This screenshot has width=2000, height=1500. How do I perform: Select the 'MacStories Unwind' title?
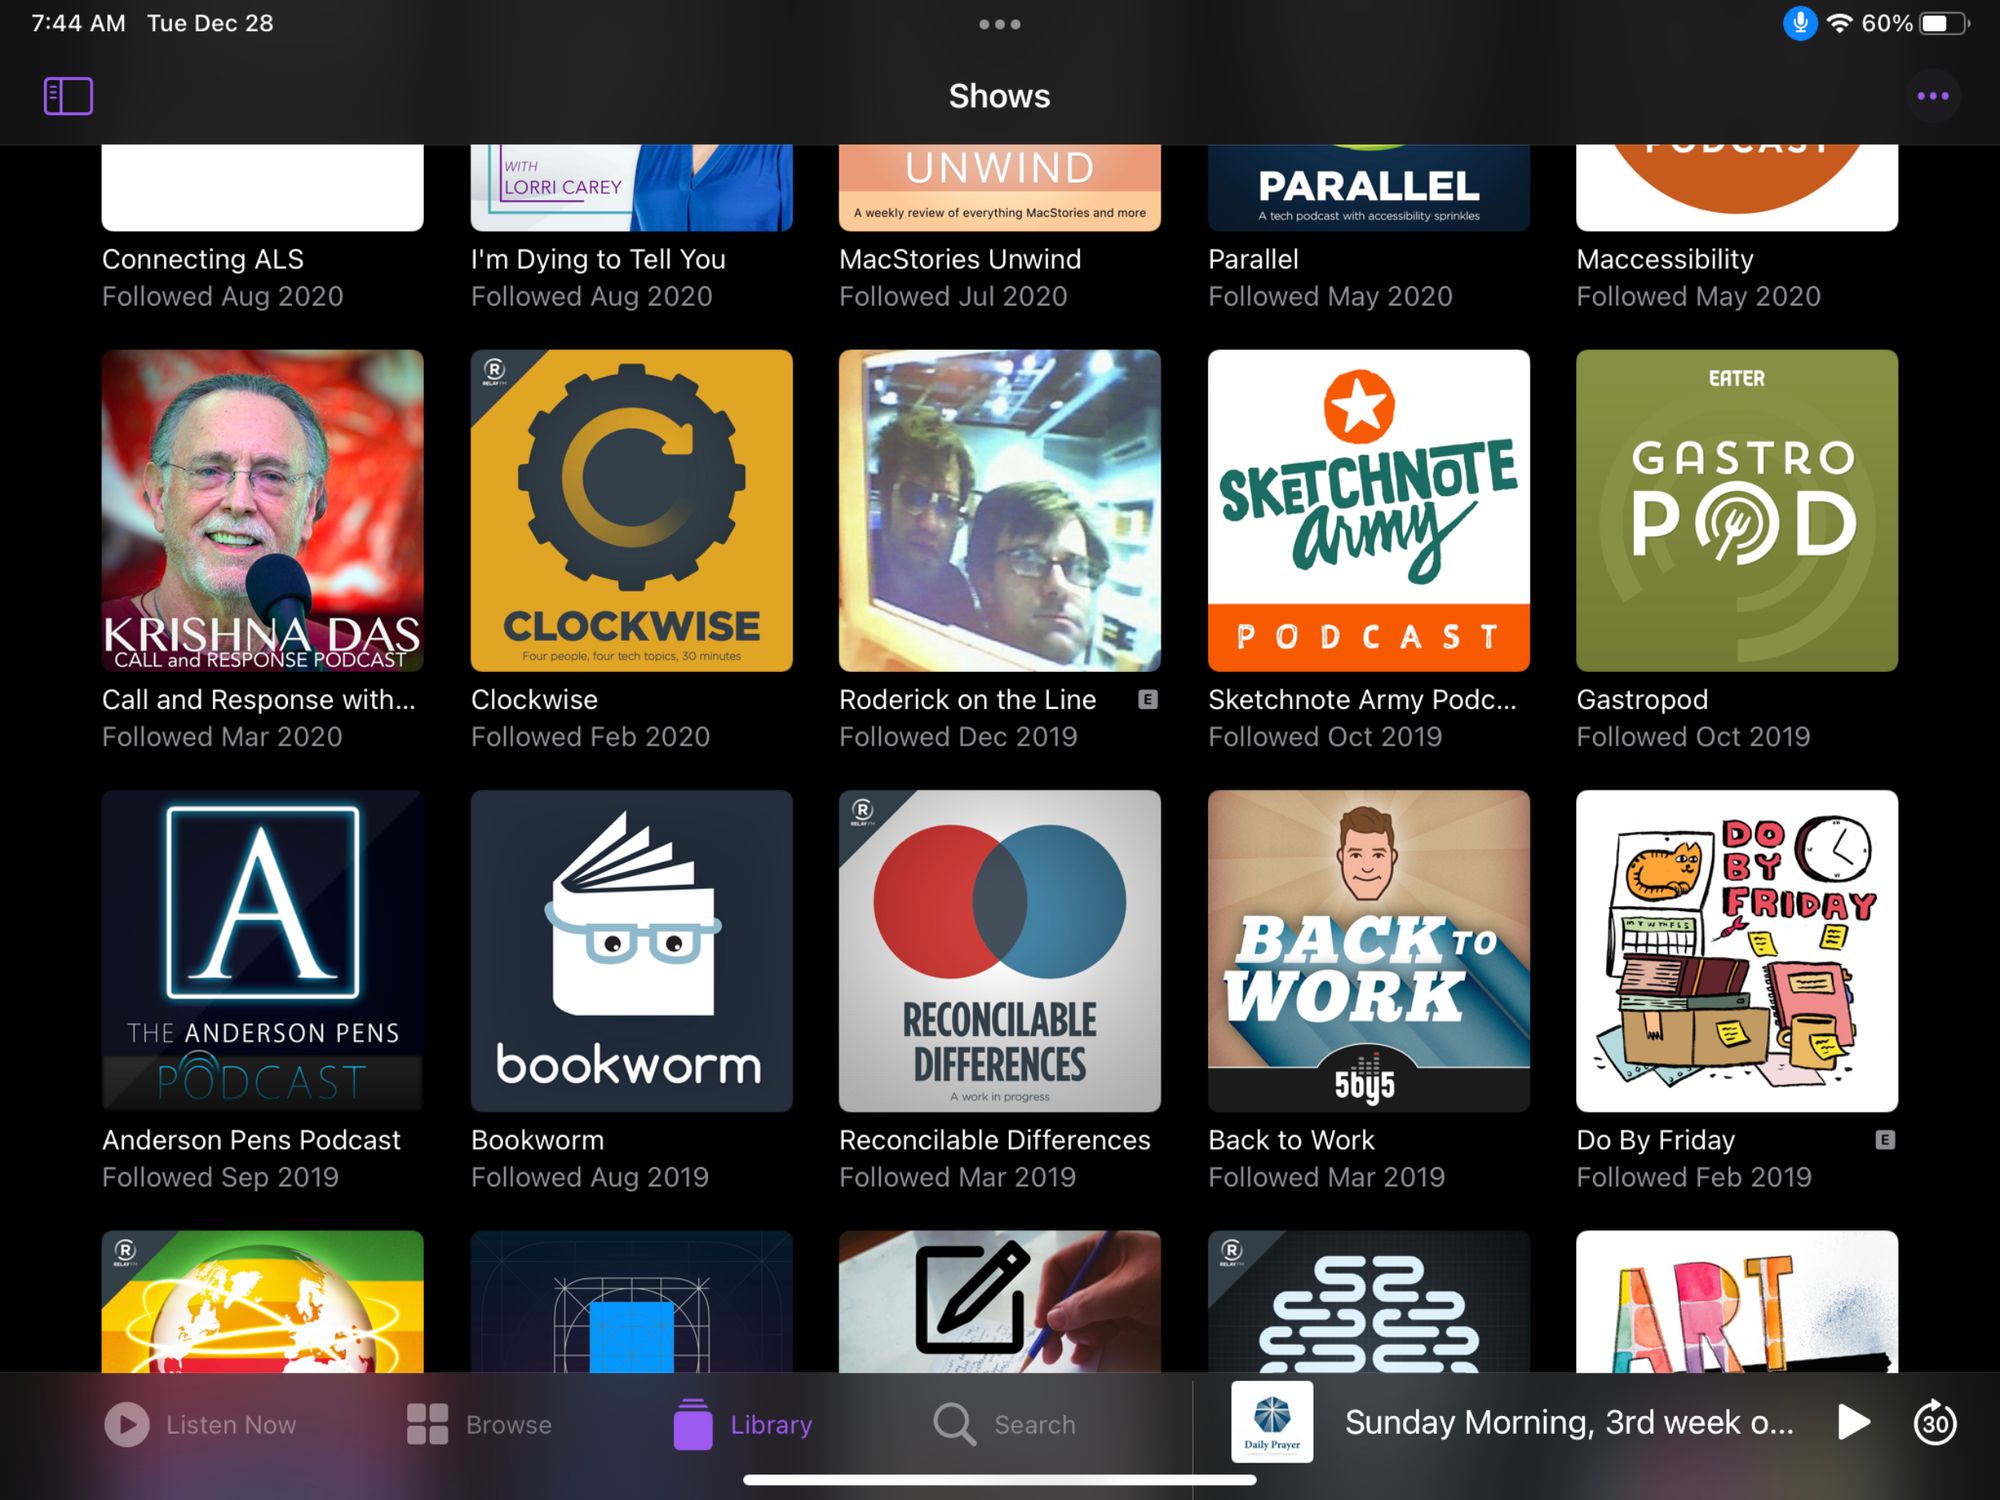tap(960, 259)
